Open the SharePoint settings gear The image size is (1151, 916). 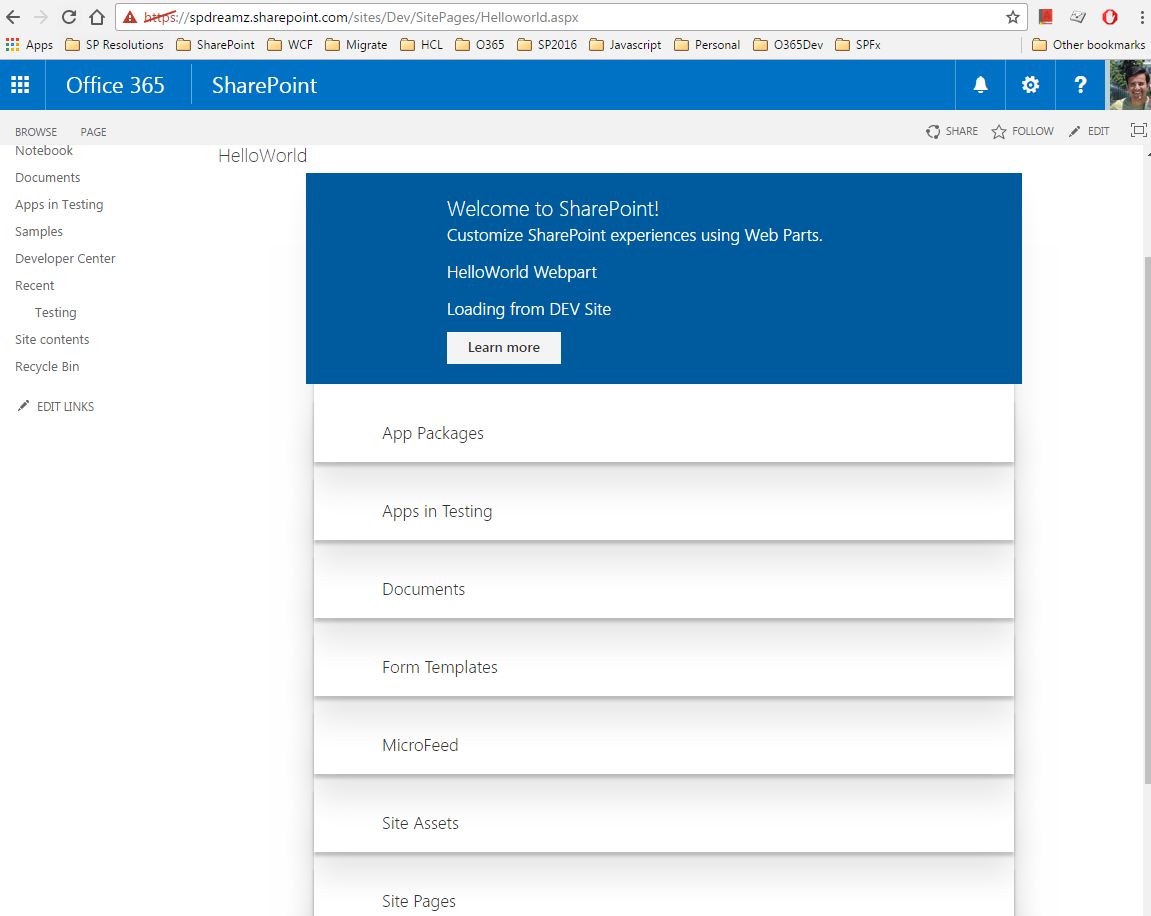(x=1030, y=85)
